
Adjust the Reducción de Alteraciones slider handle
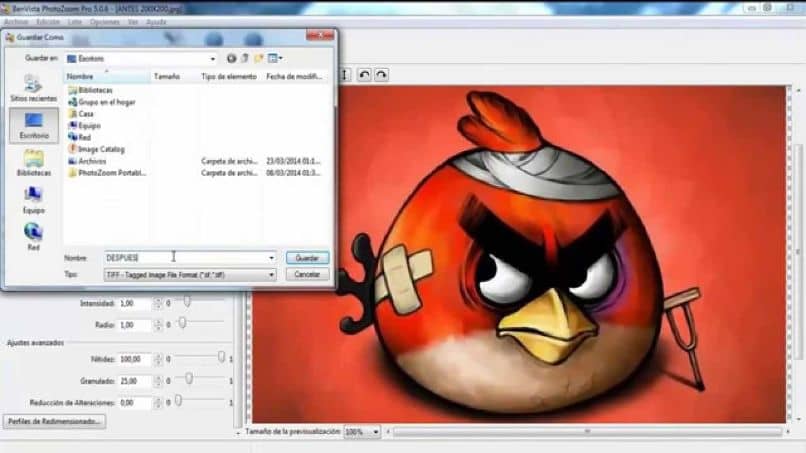[x=178, y=401]
